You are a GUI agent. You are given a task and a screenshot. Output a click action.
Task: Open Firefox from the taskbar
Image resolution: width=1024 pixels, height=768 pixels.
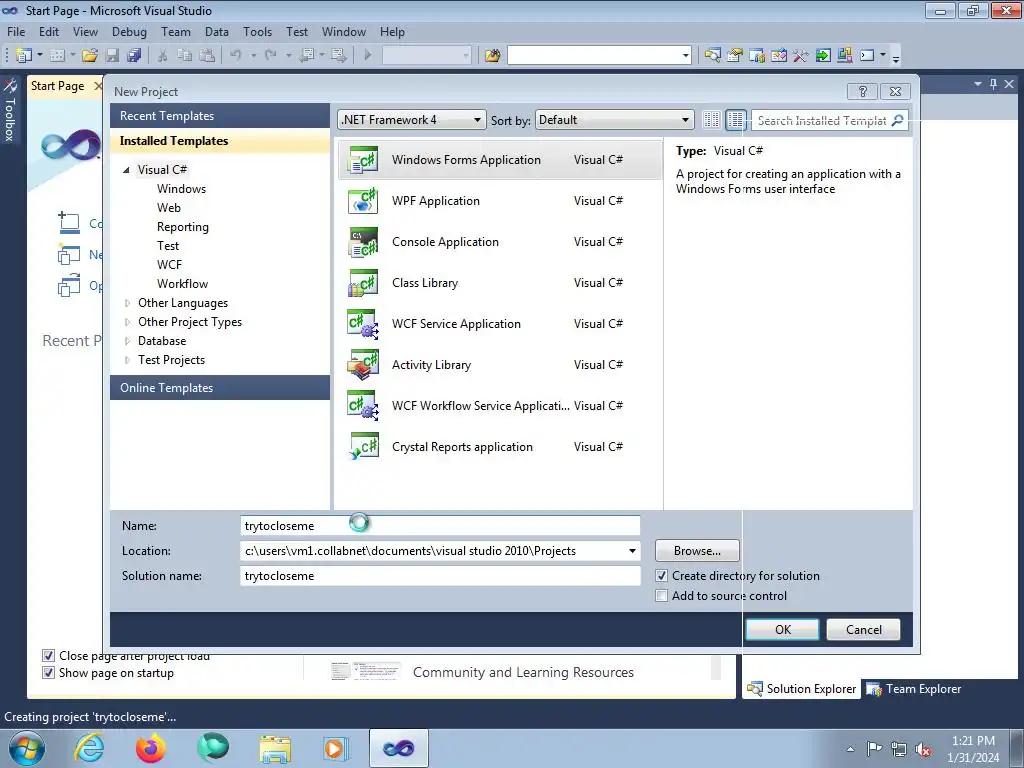click(151, 748)
